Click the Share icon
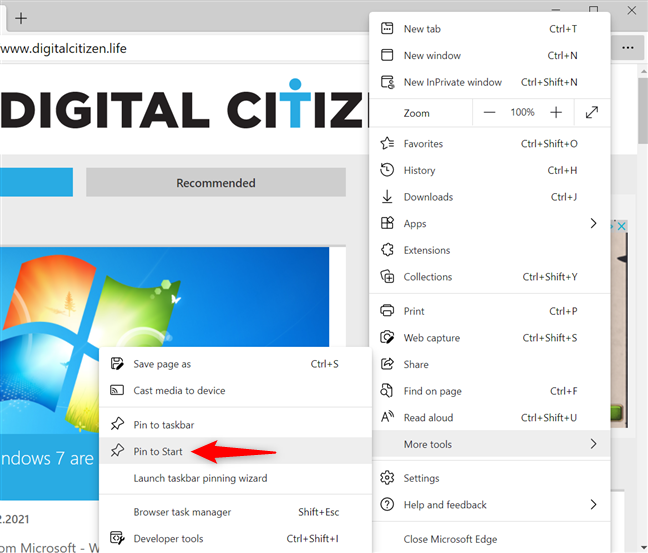 pyautogui.click(x=387, y=364)
